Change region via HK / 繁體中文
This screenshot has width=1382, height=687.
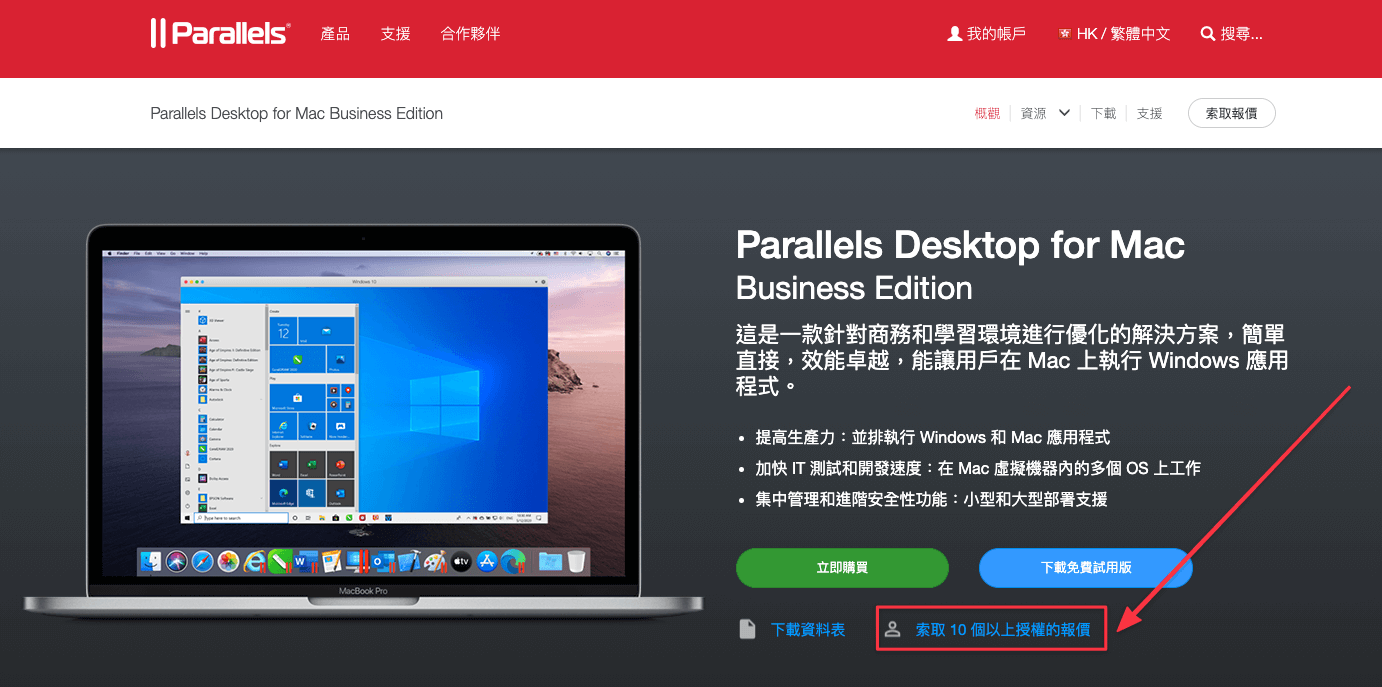1123,34
